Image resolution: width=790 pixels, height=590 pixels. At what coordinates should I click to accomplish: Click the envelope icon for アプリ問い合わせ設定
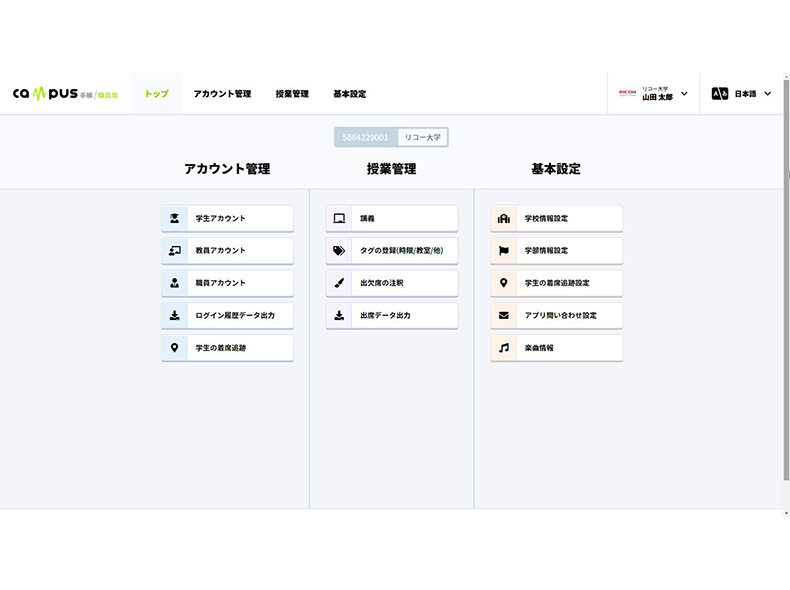[504, 315]
